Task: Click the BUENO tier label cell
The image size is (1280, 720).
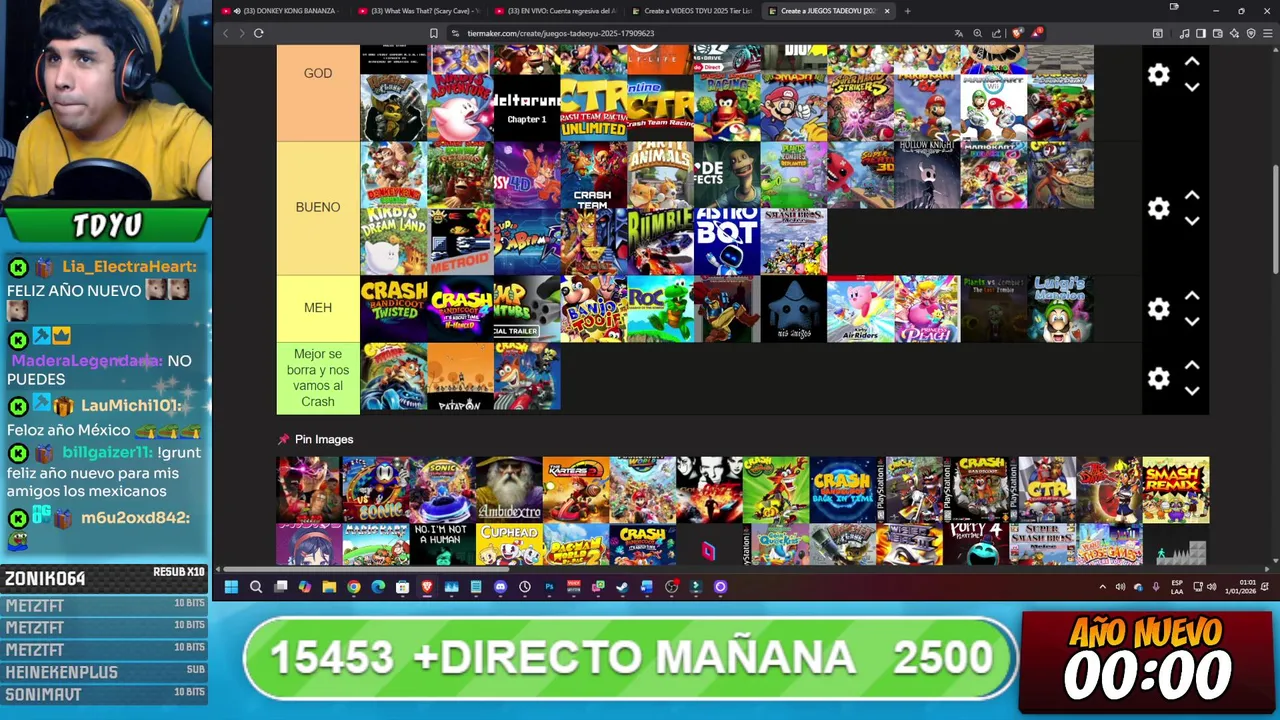Action: click(318, 207)
